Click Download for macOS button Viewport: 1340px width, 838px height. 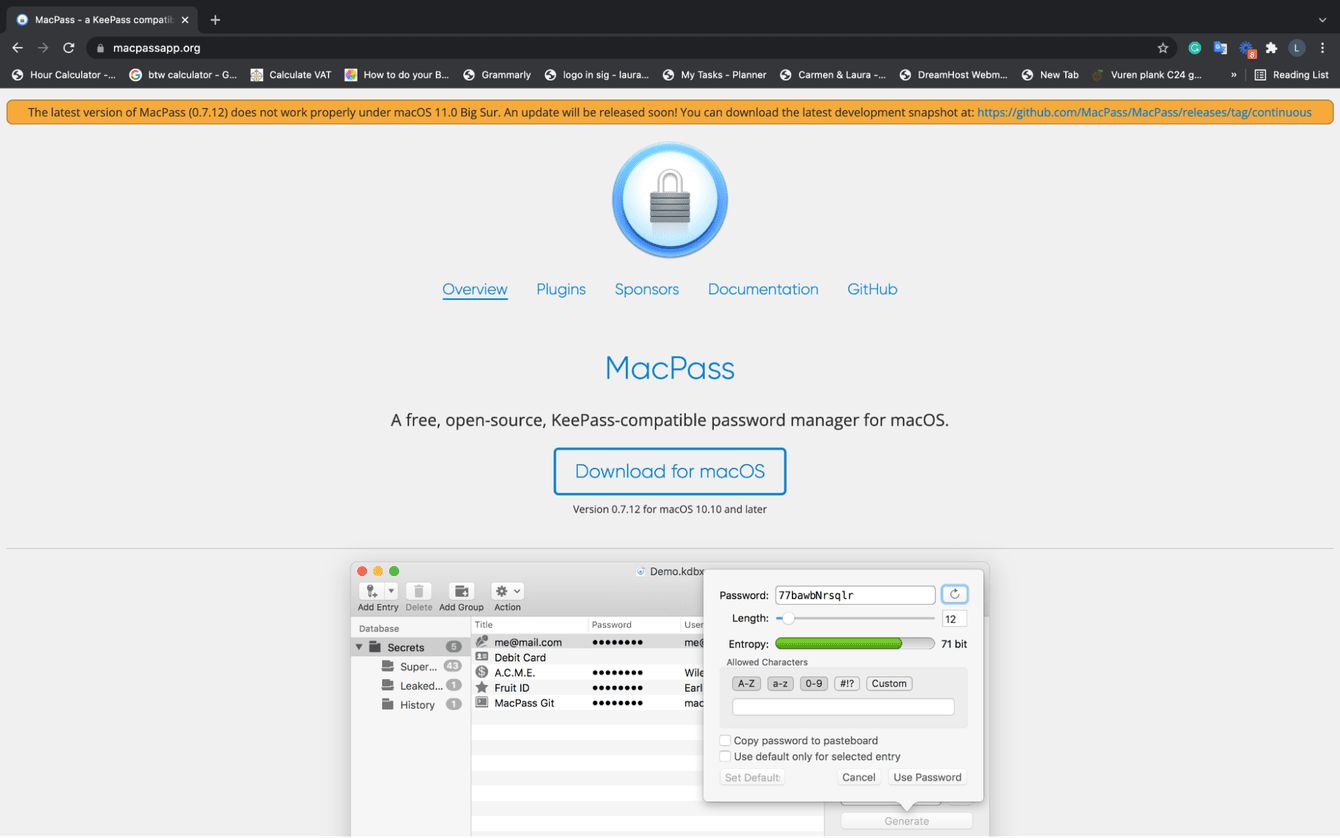click(x=670, y=471)
